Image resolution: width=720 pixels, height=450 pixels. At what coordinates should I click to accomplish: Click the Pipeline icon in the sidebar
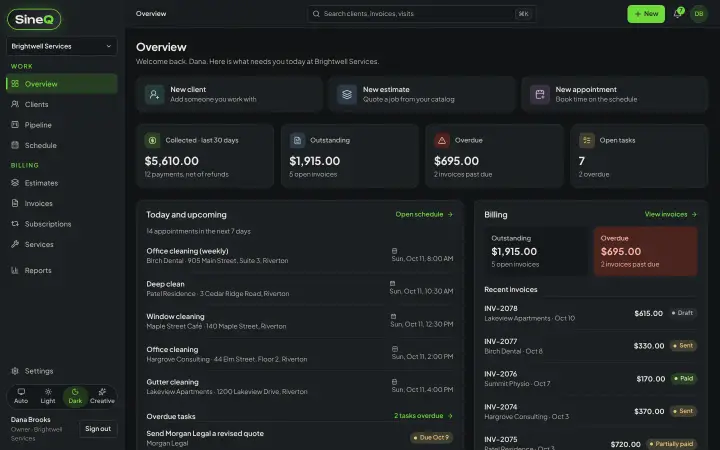click(x=15, y=124)
